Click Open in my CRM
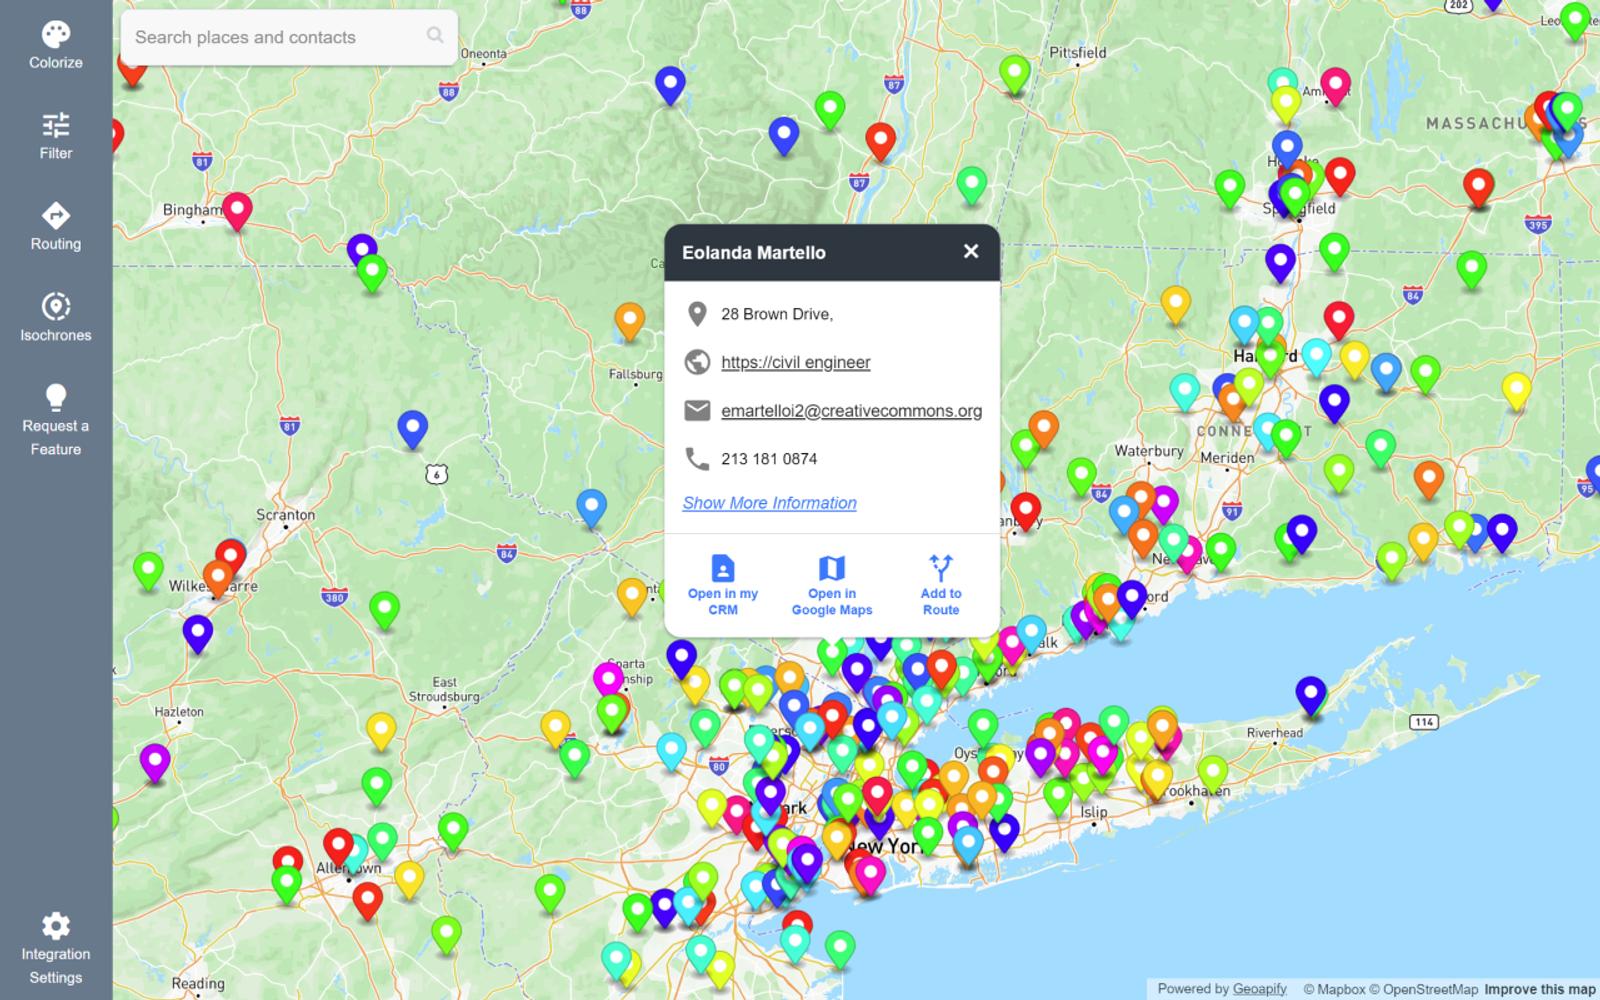 tap(723, 585)
